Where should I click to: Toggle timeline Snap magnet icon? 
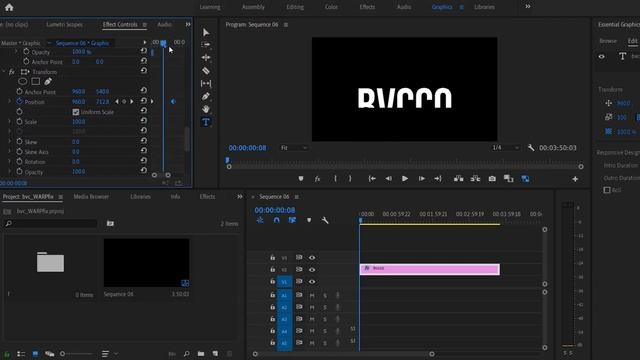[x=276, y=220]
